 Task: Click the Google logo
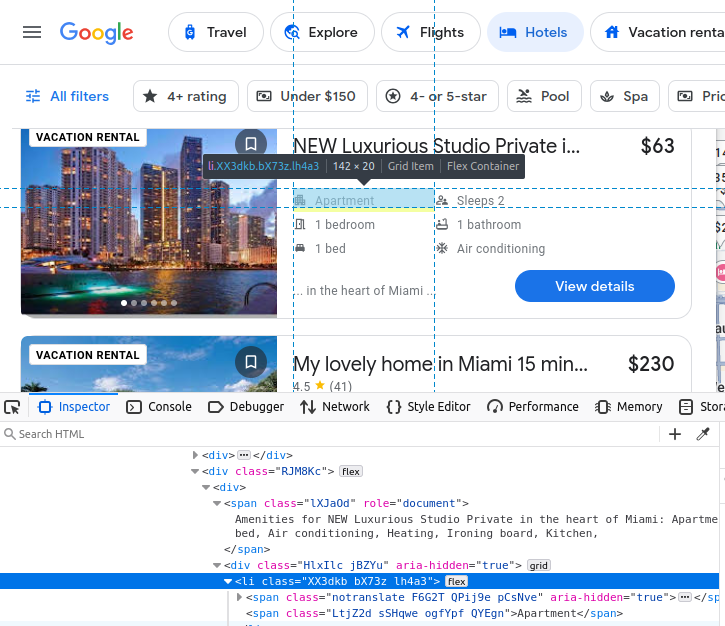pos(96,32)
